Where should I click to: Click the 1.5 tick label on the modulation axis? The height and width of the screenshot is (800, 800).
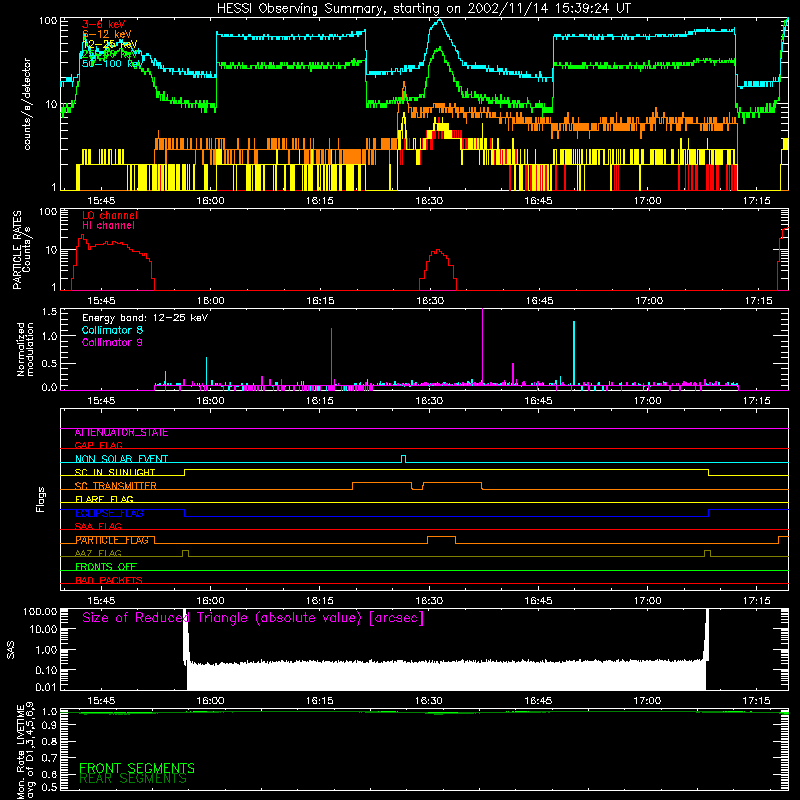pyautogui.click(x=49, y=311)
